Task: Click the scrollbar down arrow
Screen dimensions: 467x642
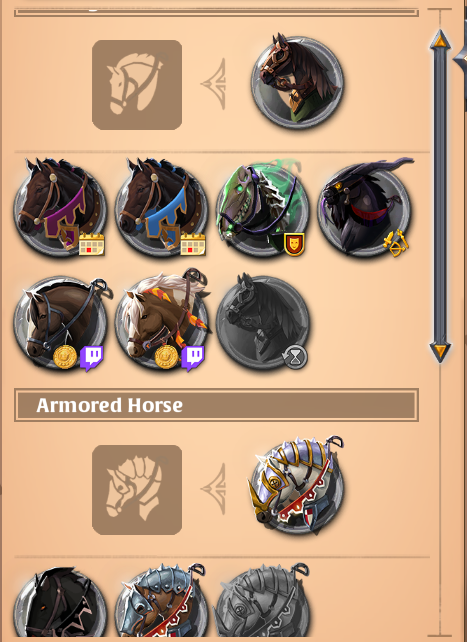Action: point(440,352)
